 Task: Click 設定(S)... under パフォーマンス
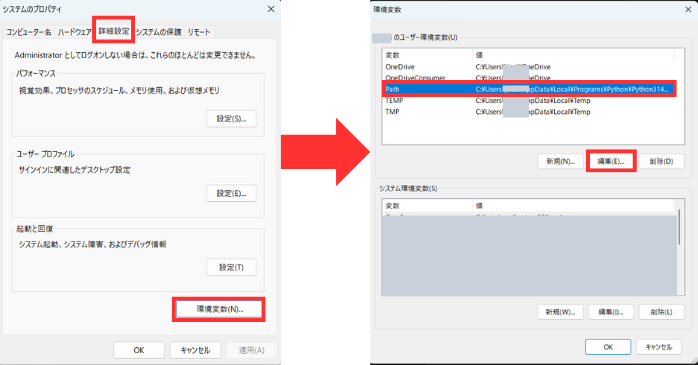coord(231,119)
